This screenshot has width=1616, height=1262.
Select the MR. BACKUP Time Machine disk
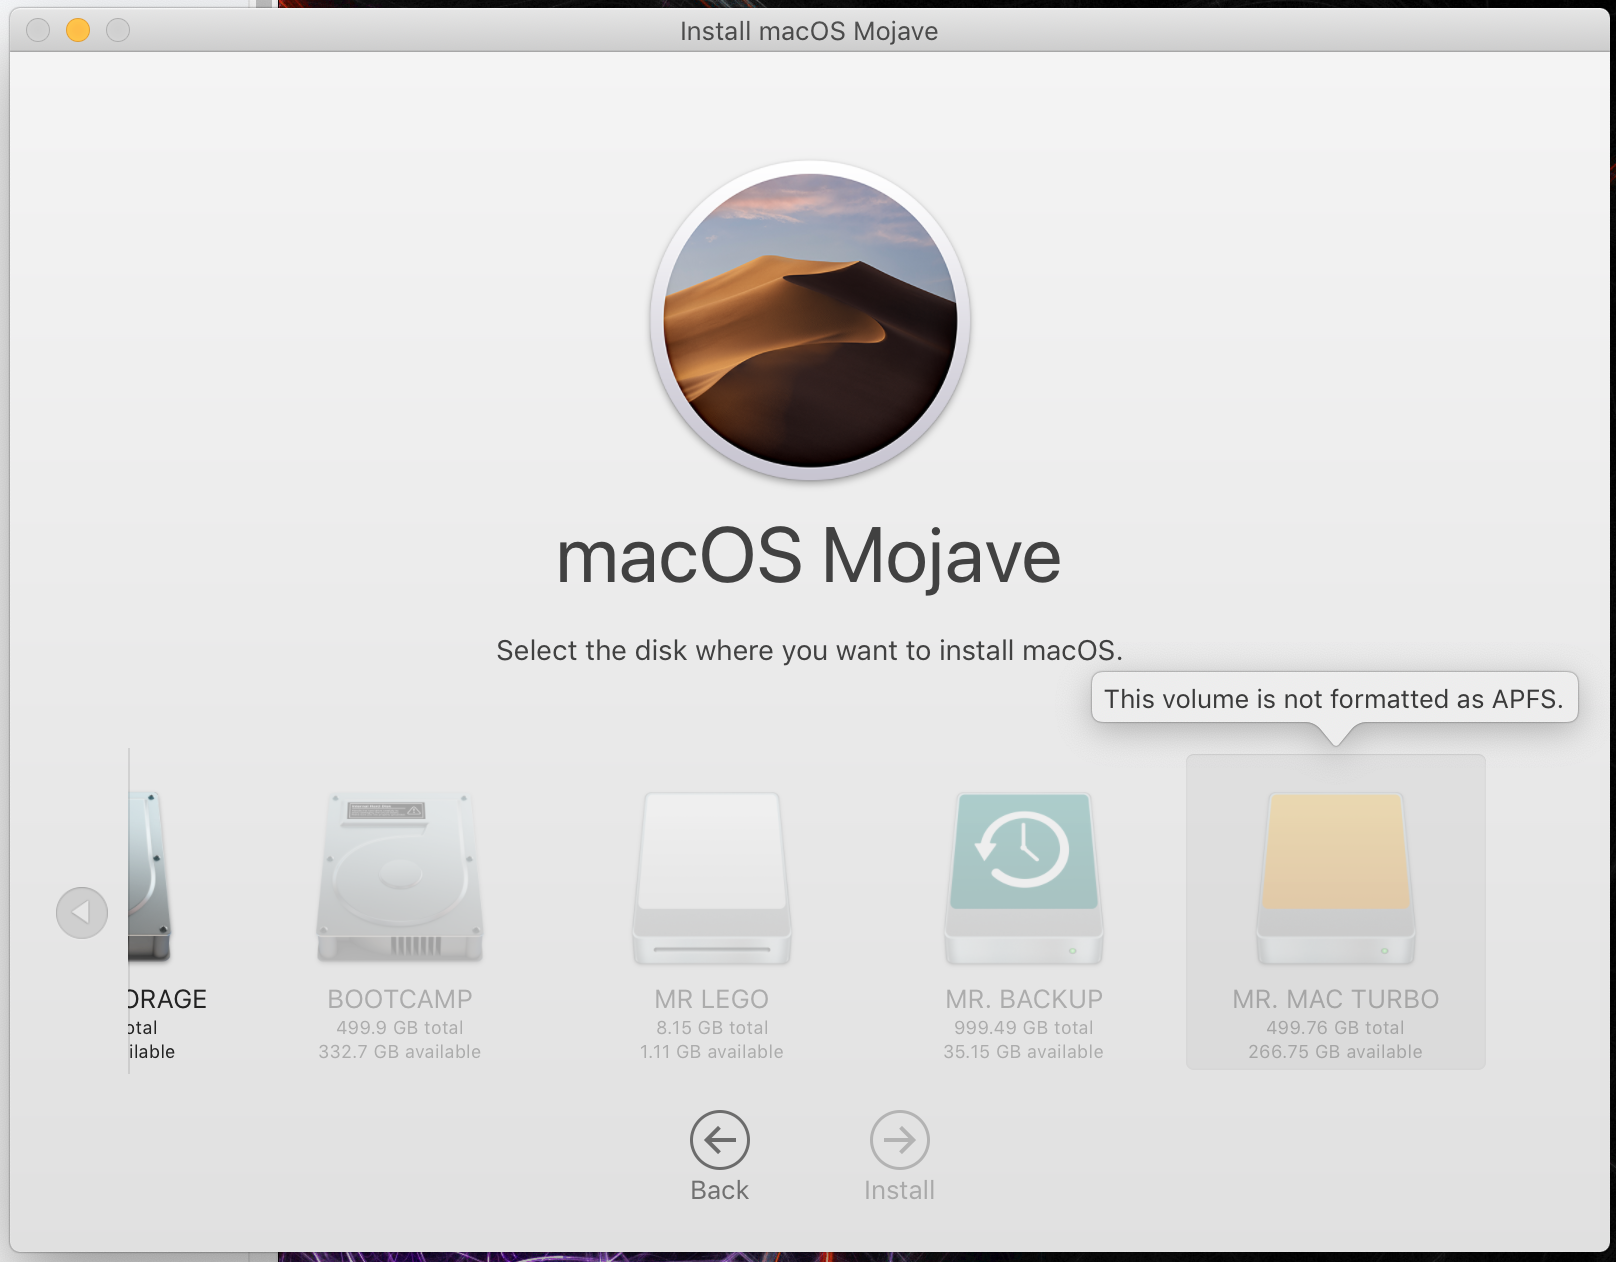[1024, 877]
